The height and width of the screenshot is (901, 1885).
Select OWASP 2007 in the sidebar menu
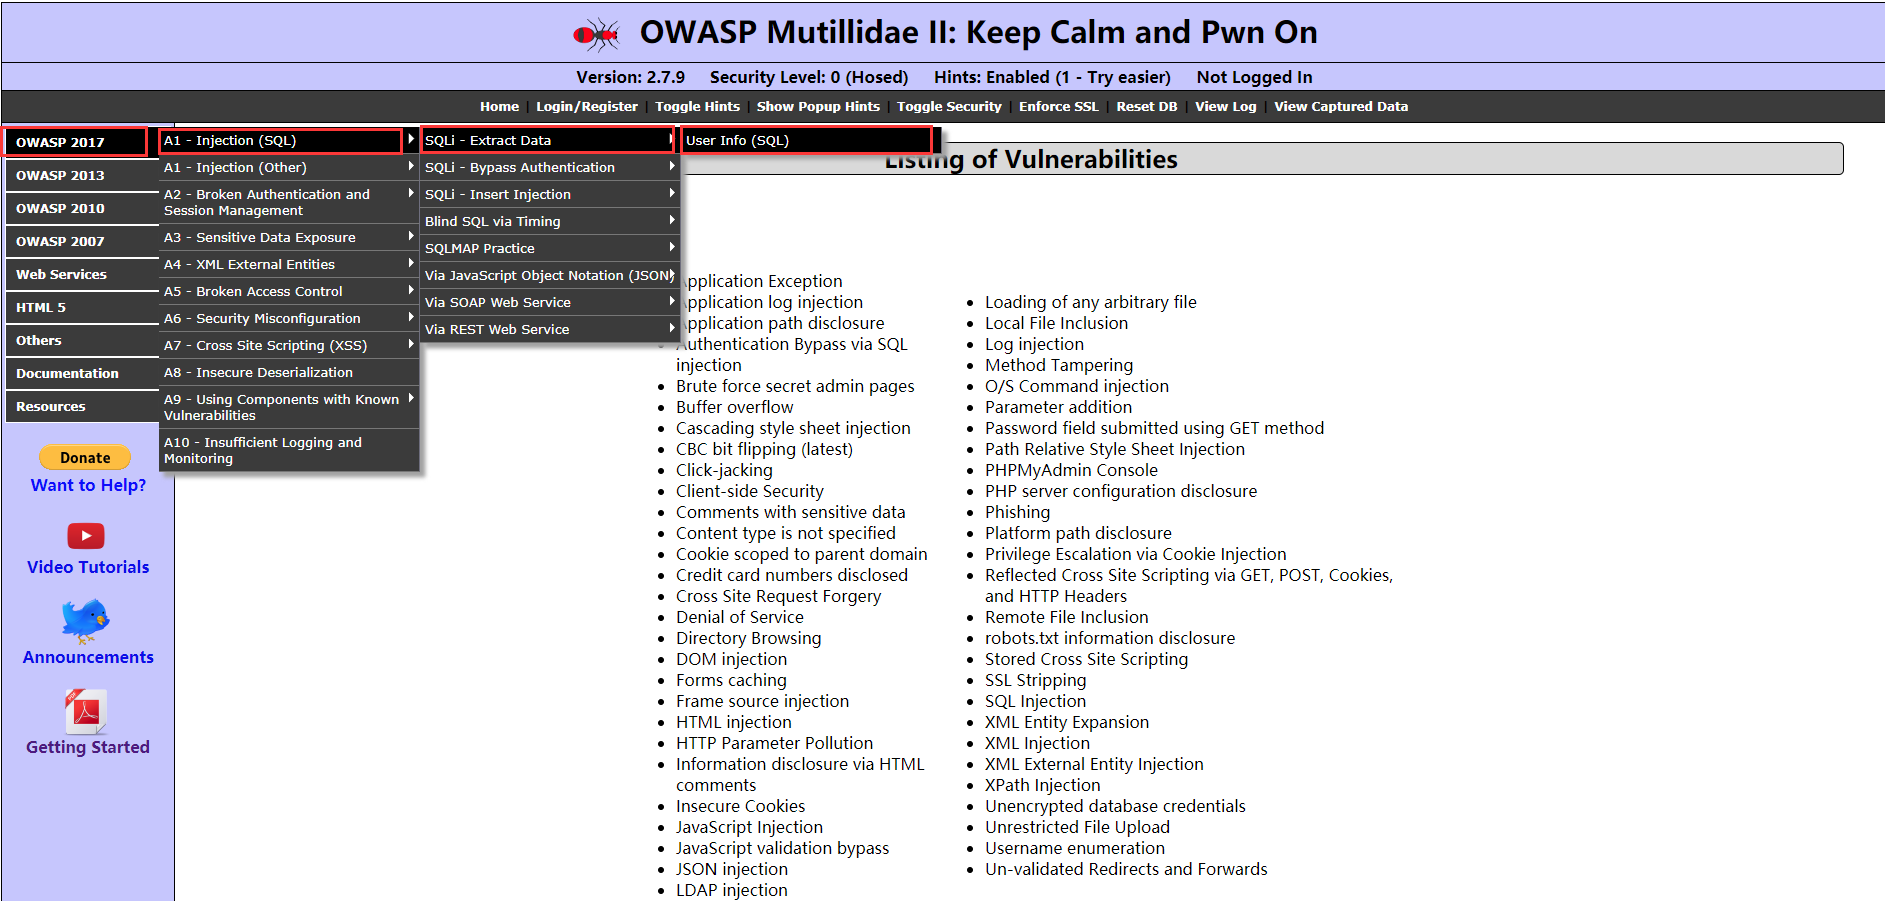tap(82, 241)
